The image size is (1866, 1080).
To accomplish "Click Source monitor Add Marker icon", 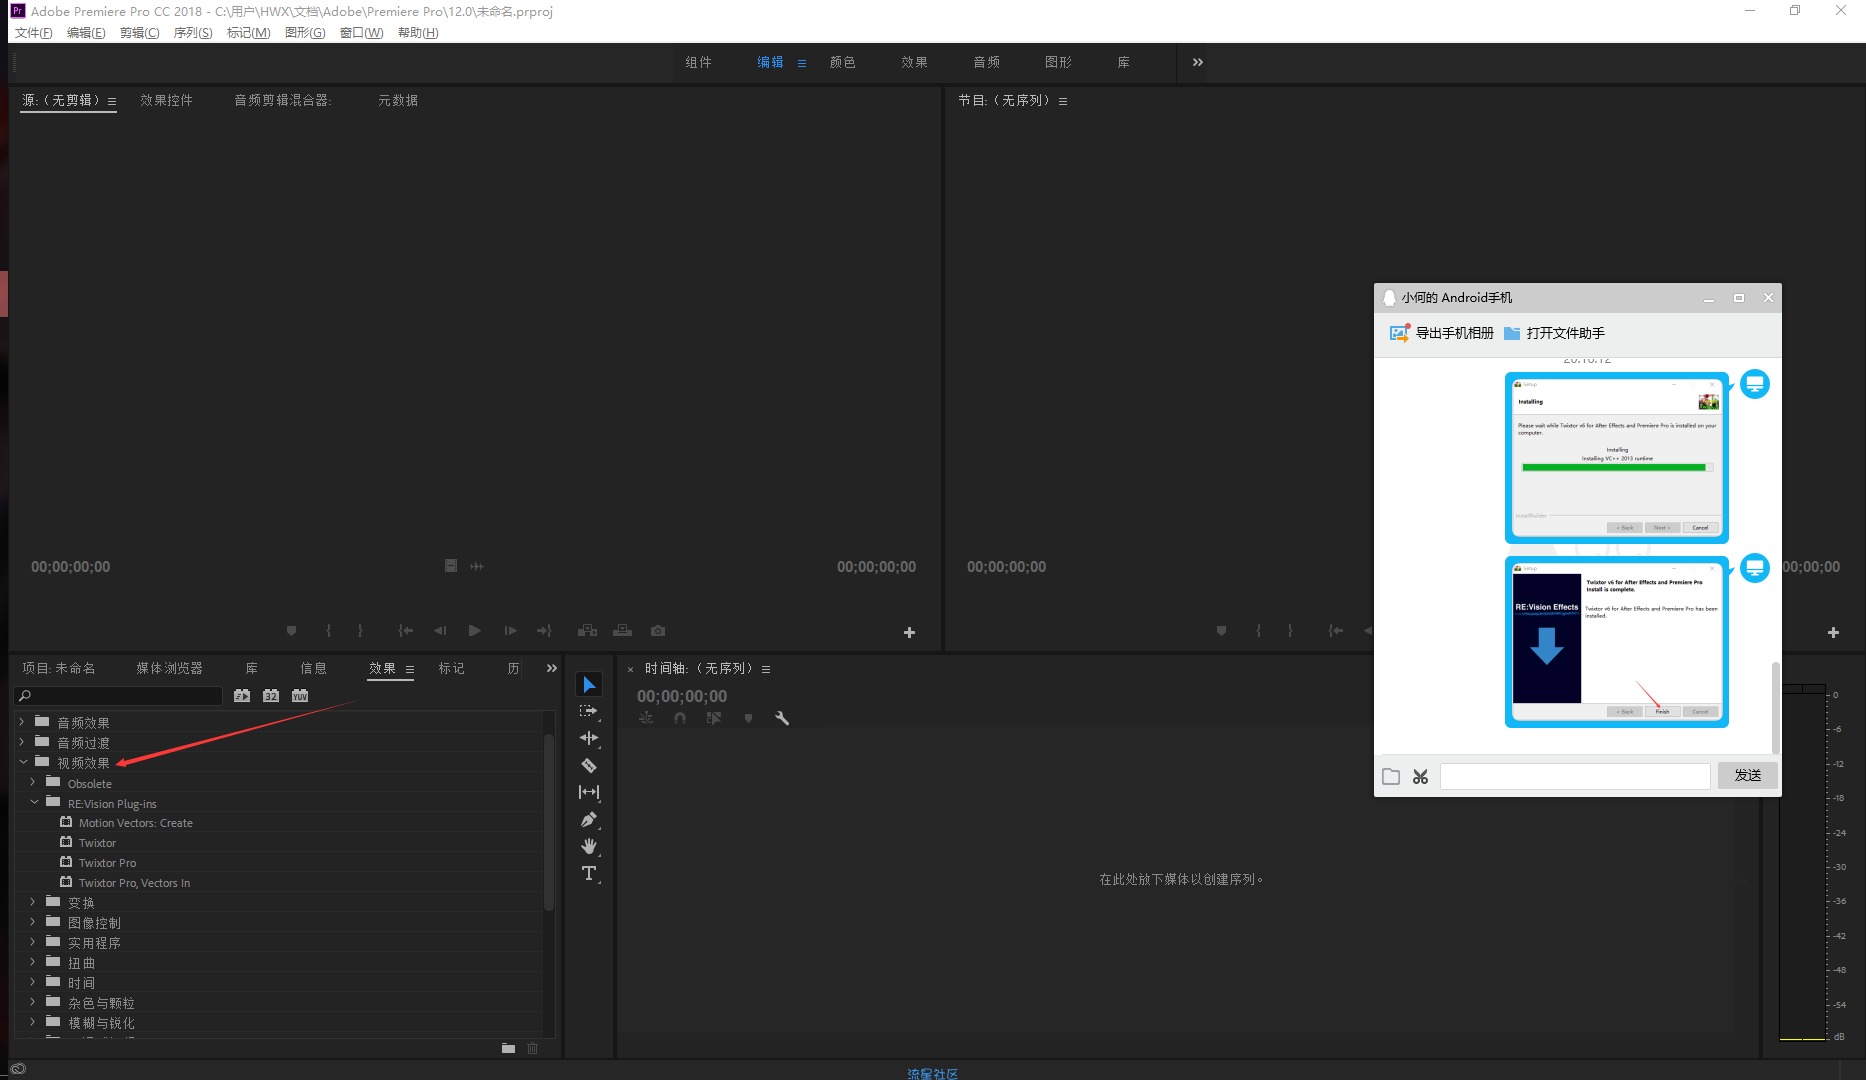I will point(291,631).
